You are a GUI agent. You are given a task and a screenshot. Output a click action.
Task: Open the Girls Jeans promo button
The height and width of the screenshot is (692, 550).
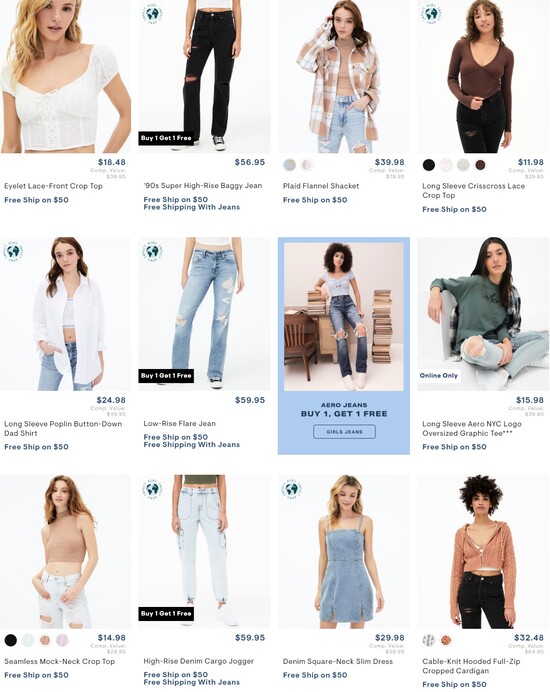tap(344, 432)
